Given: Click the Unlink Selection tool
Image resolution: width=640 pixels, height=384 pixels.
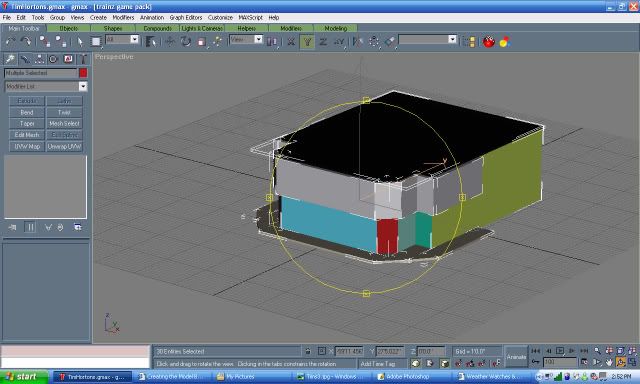Looking at the screenshot, I should [x=61, y=41].
